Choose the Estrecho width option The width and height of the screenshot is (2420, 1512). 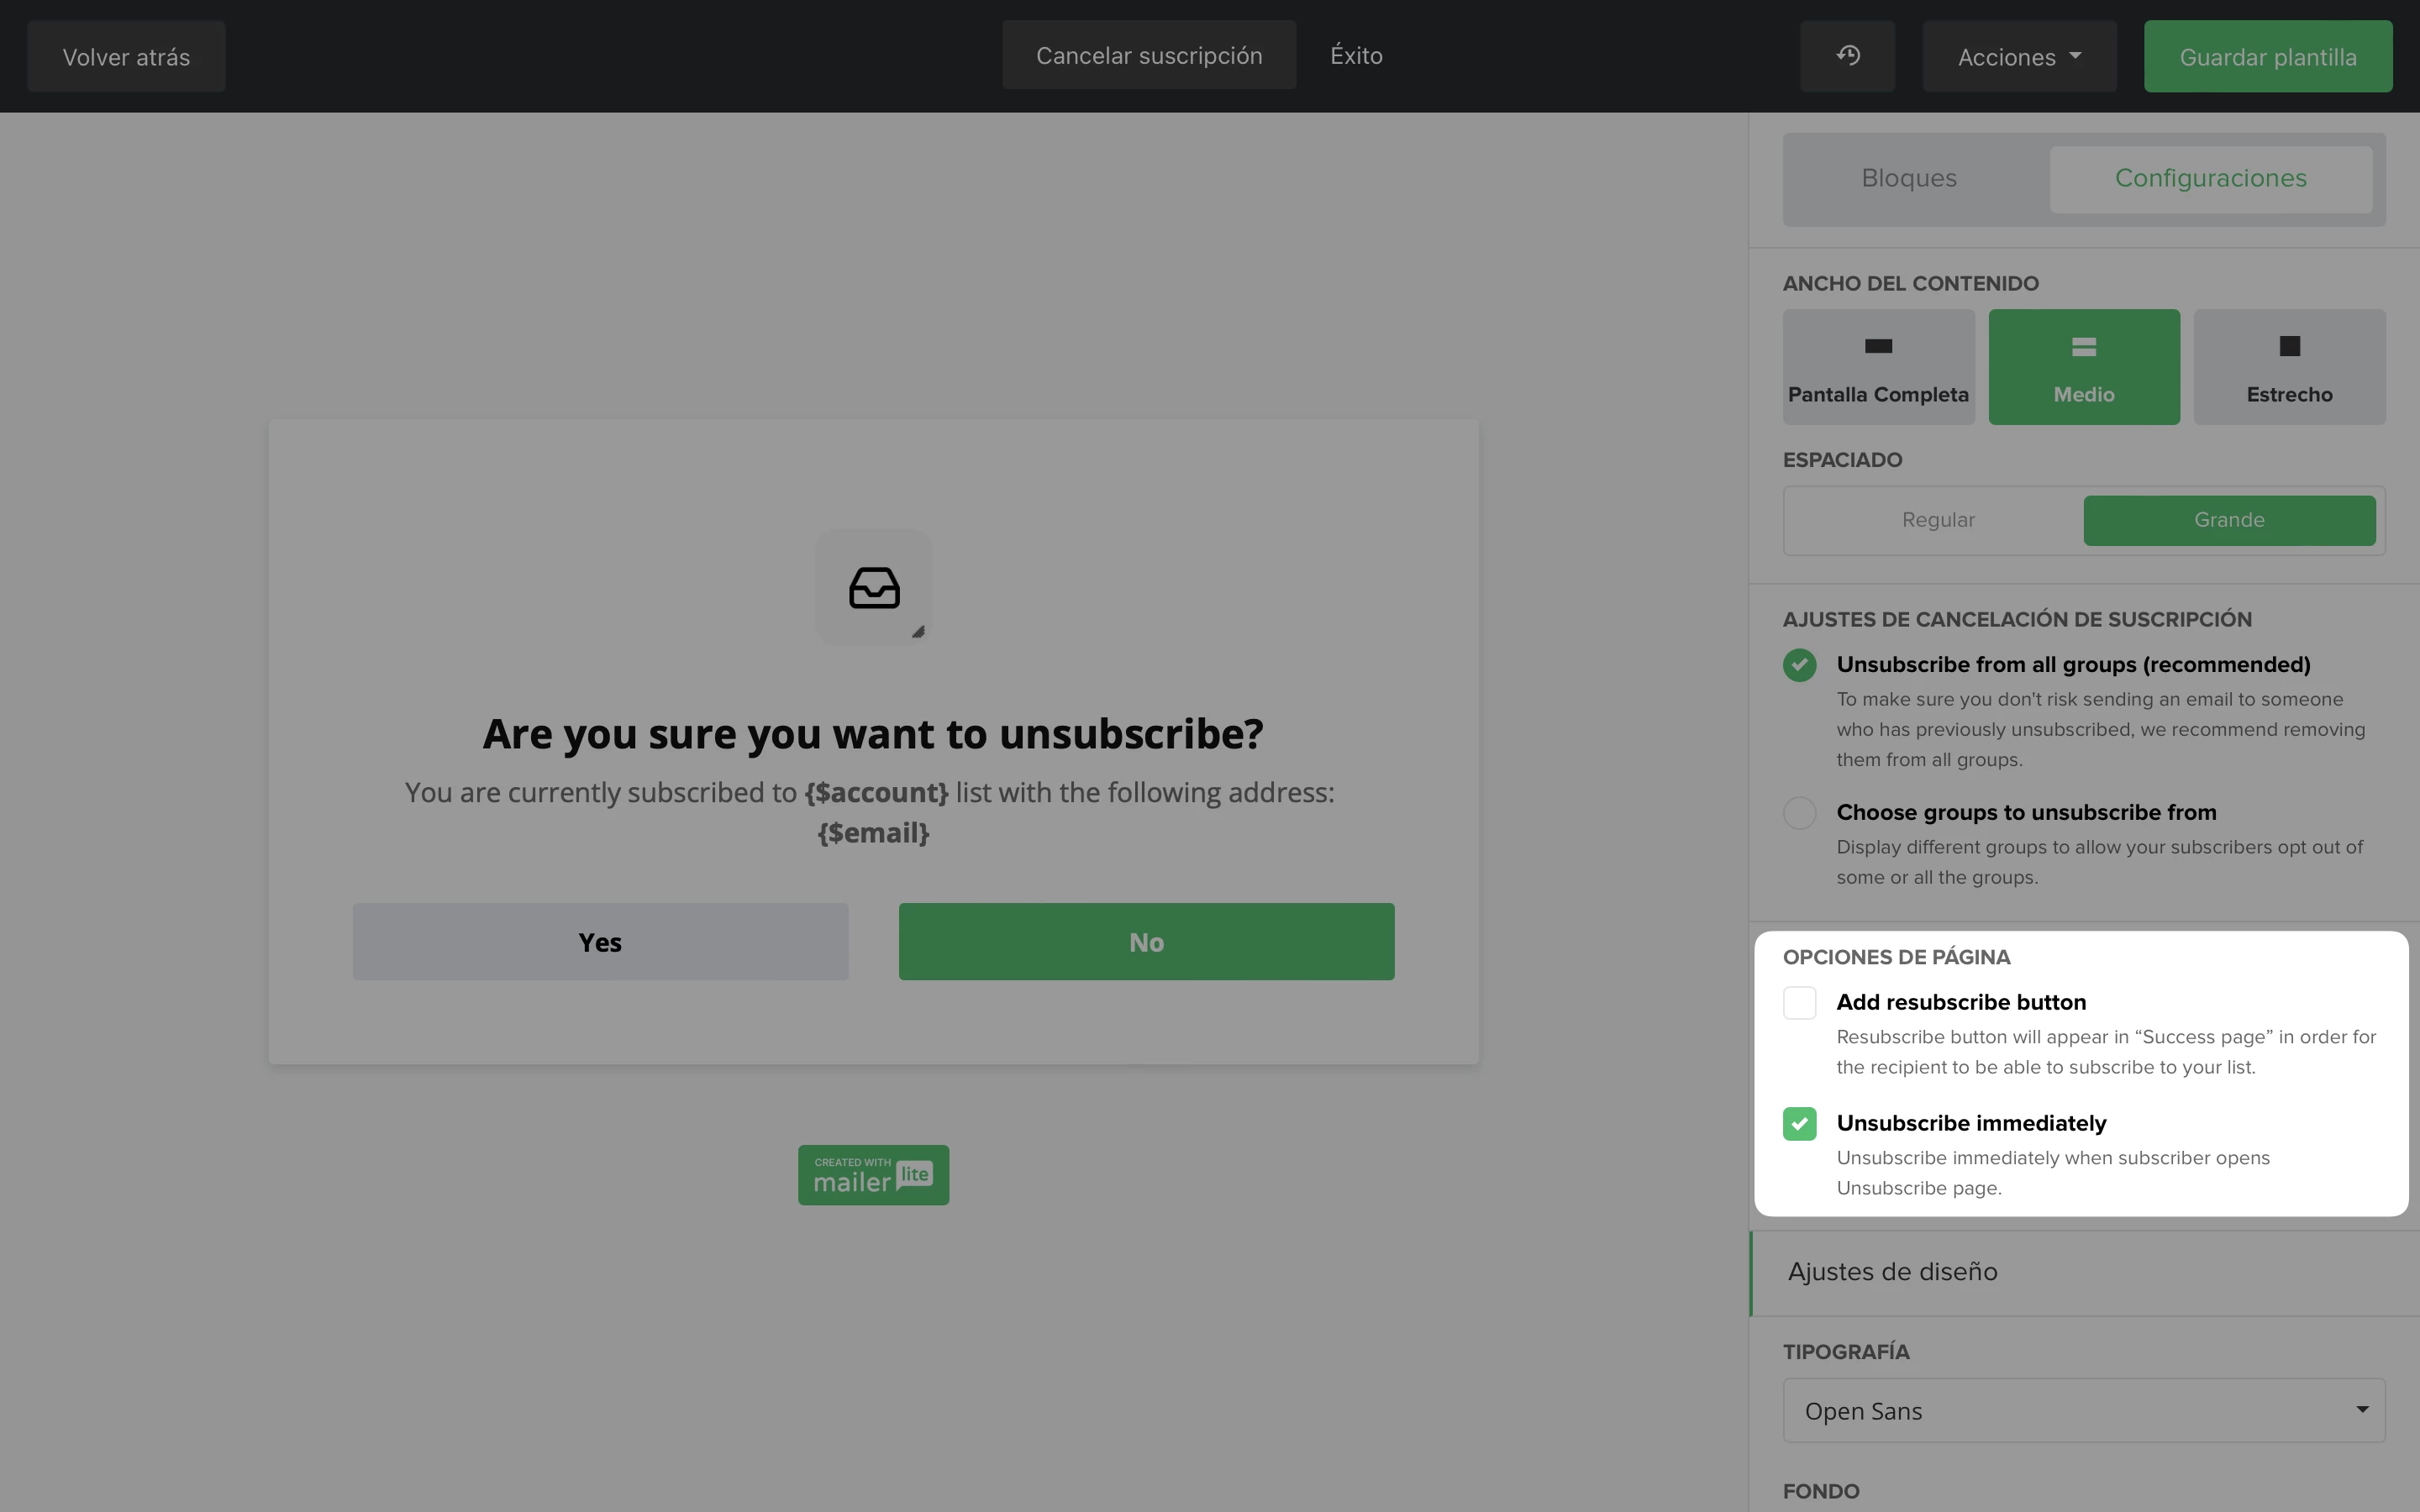(x=2288, y=367)
